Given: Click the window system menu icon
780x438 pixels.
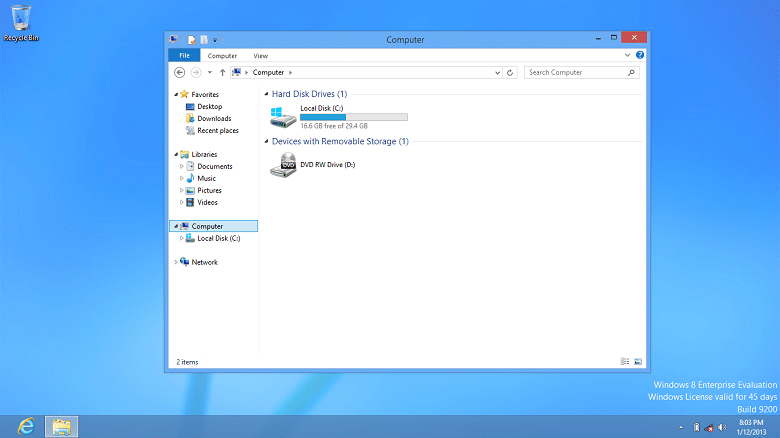Looking at the screenshot, I should (x=173, y=40).
